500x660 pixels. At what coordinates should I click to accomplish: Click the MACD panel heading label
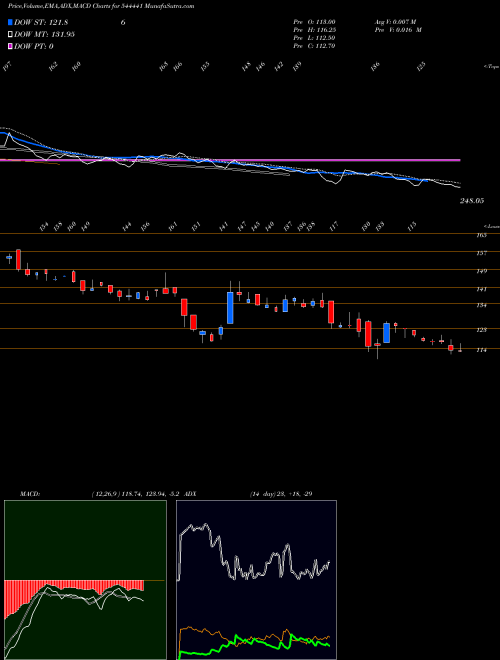(x=30, y=494)
